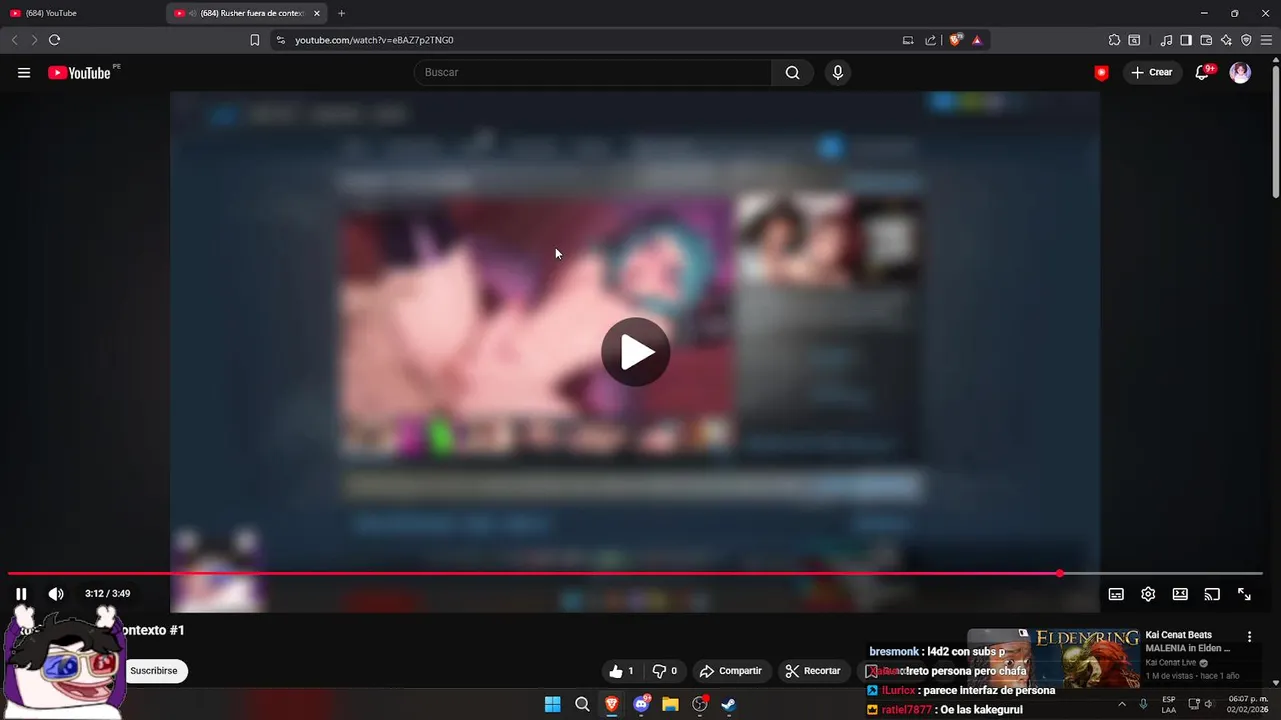Open the browser extensions puzzle icon
This screenshot has width=1281, height=720.
[1114, 40]
